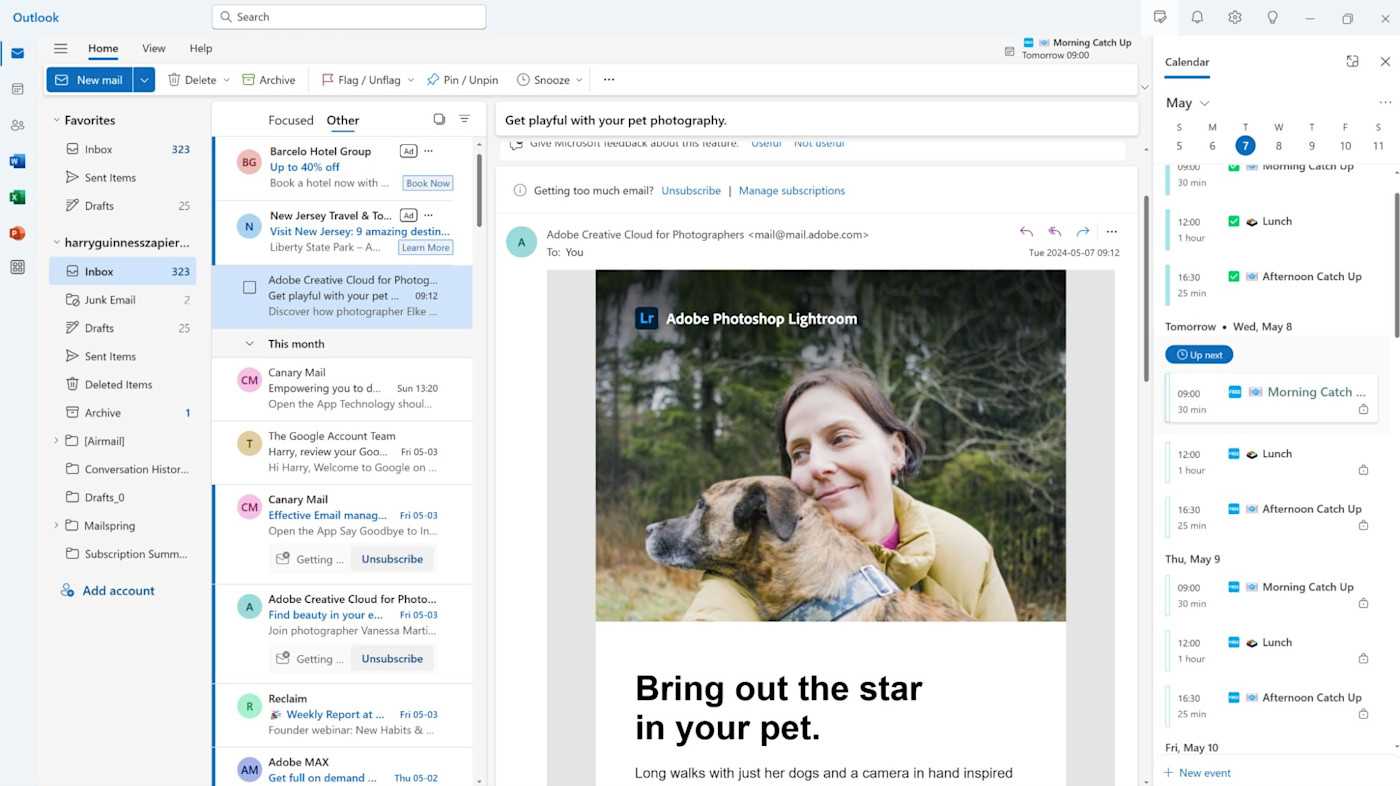
Task: Toggle the hamburger navigation pane button
Action: click(x=61, y=48)
